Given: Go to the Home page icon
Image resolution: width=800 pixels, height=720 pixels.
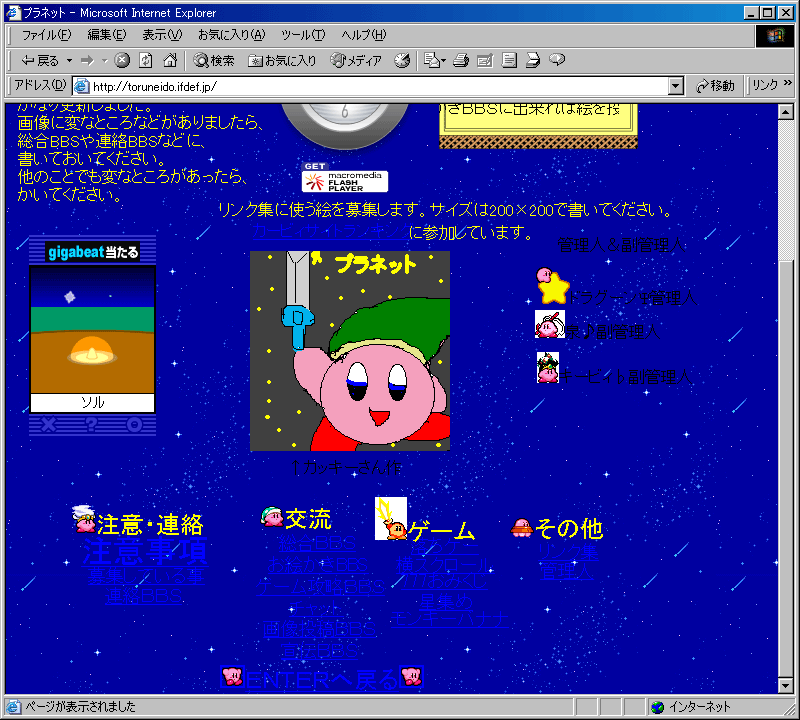Looking at the screenshot, I should [x=170, y=60].
